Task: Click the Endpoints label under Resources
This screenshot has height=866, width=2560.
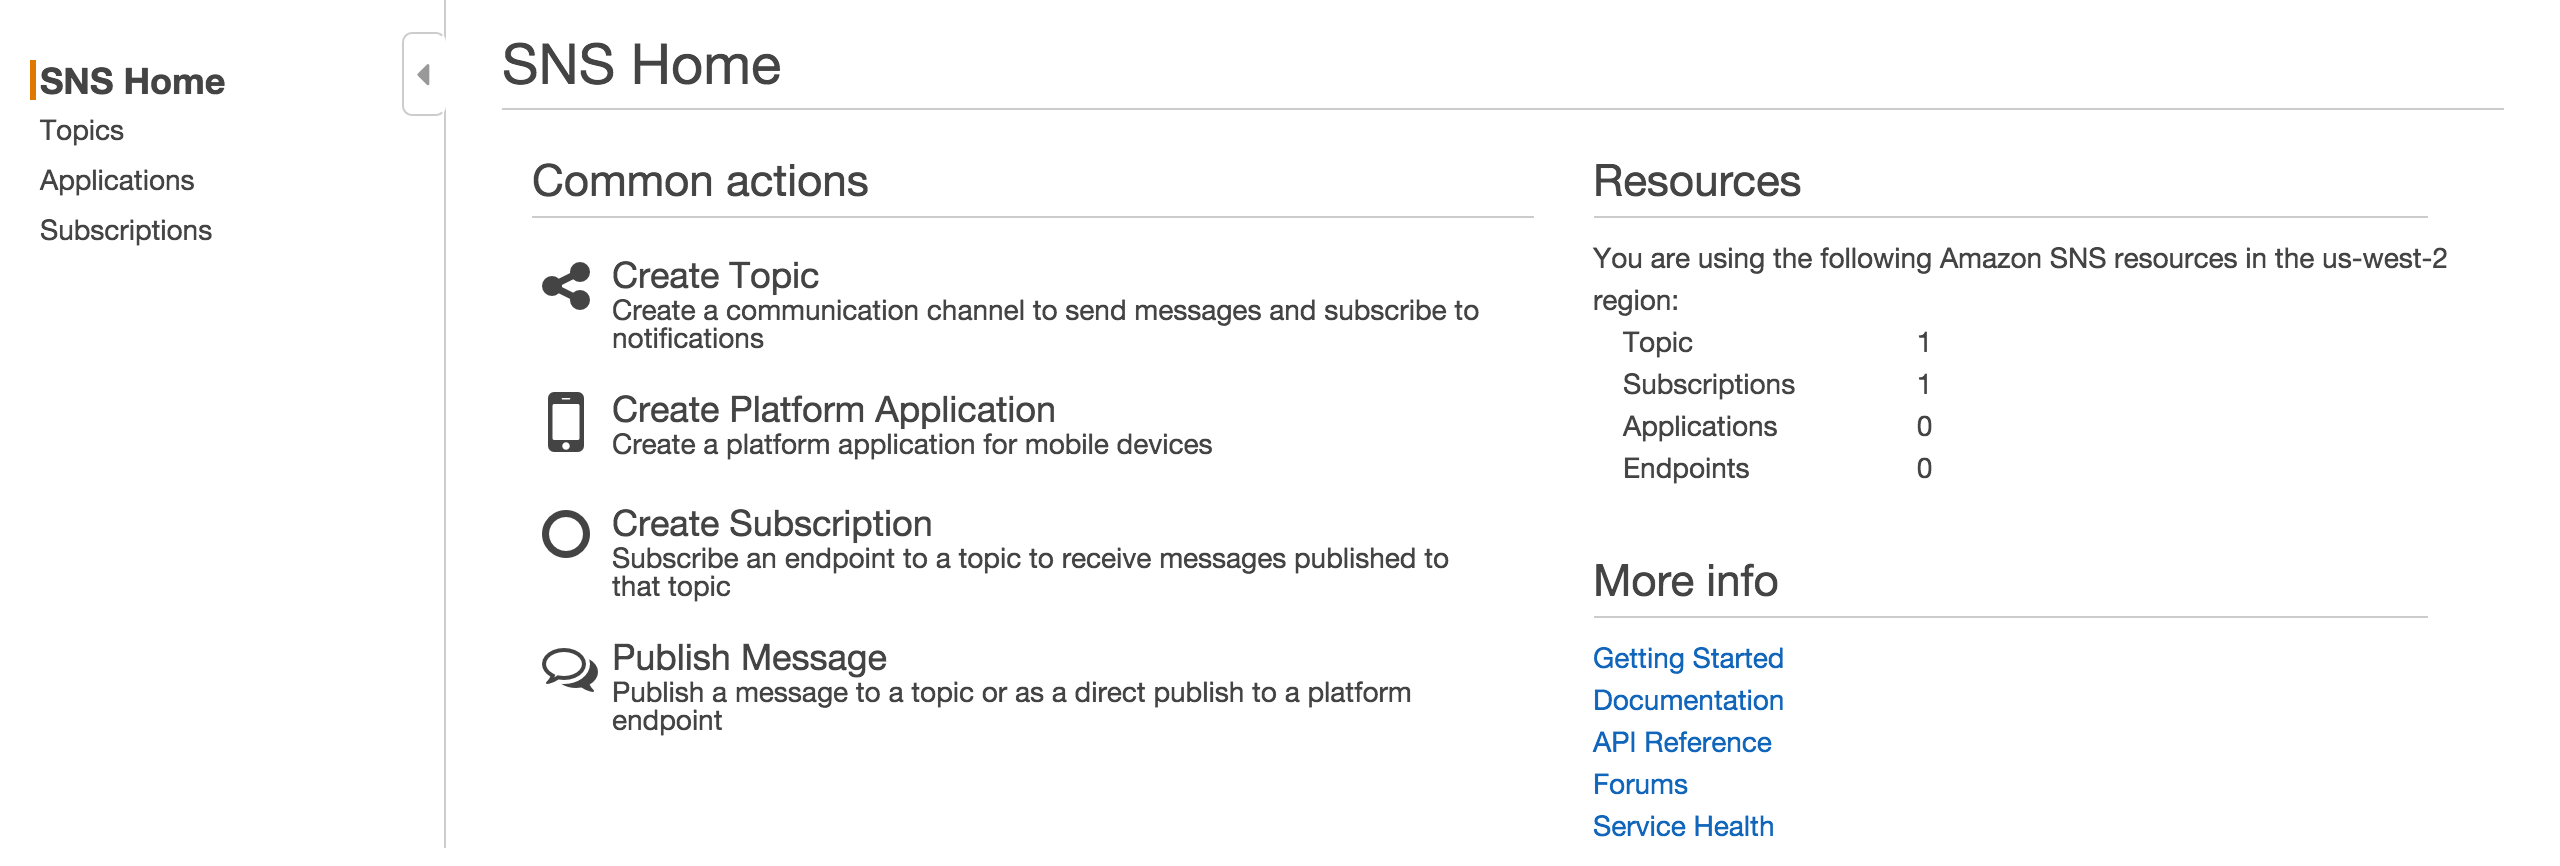Action: [1685, 468]
